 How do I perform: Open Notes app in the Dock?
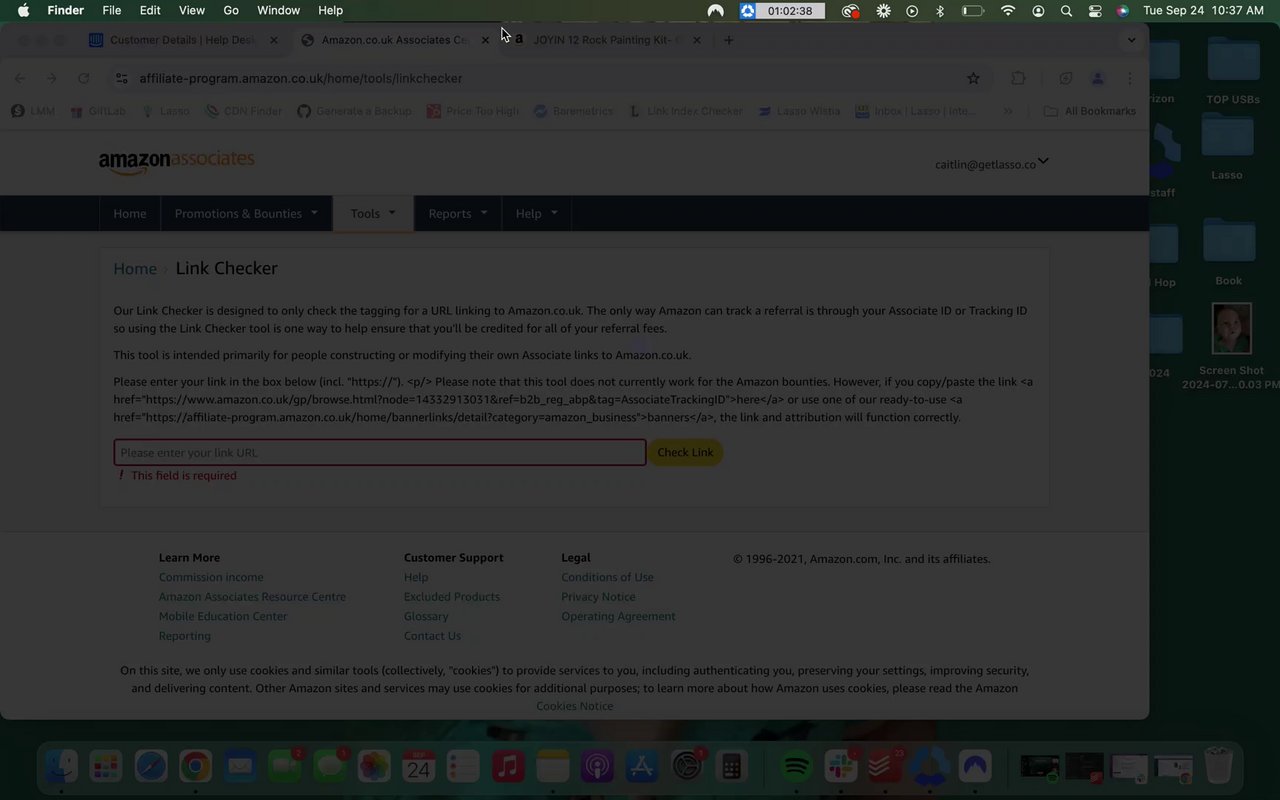[552, 767]
